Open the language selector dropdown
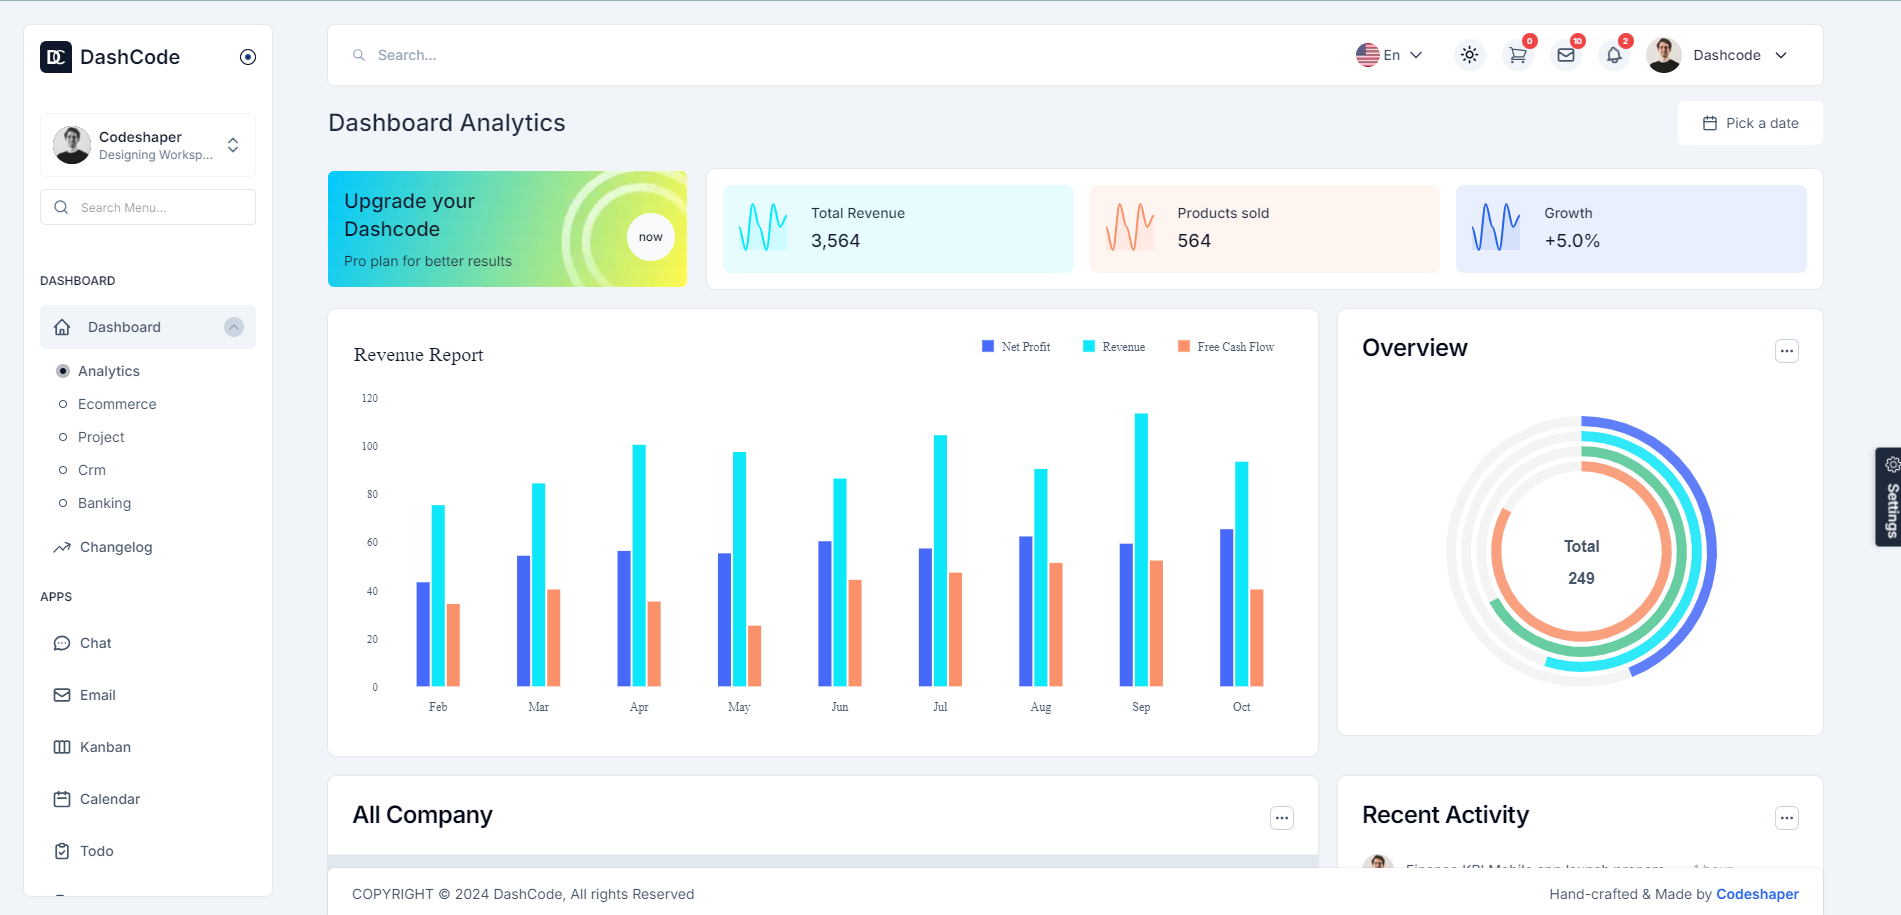 coord(1390,55)
